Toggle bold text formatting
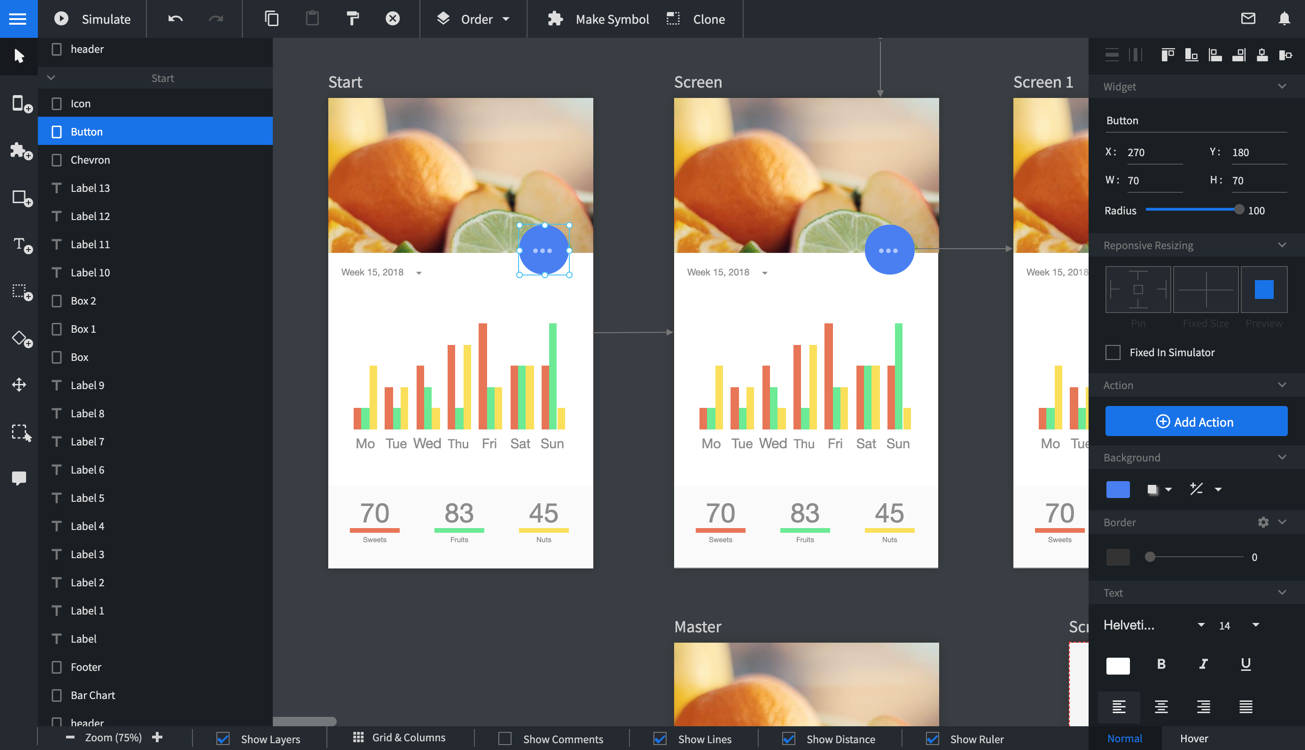Image resolution: width=1305 pixels, height=750 pixels. (x=1161, y=664)
